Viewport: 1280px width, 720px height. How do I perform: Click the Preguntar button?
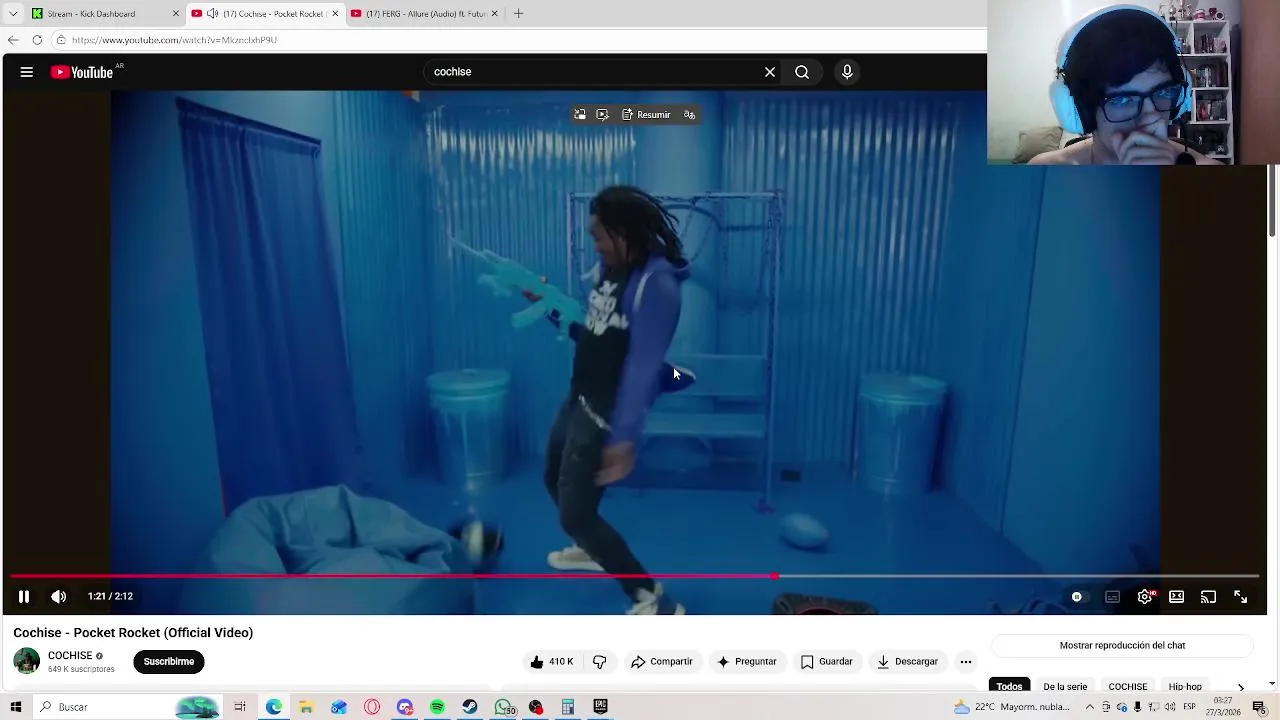click(x=746, y=662)
